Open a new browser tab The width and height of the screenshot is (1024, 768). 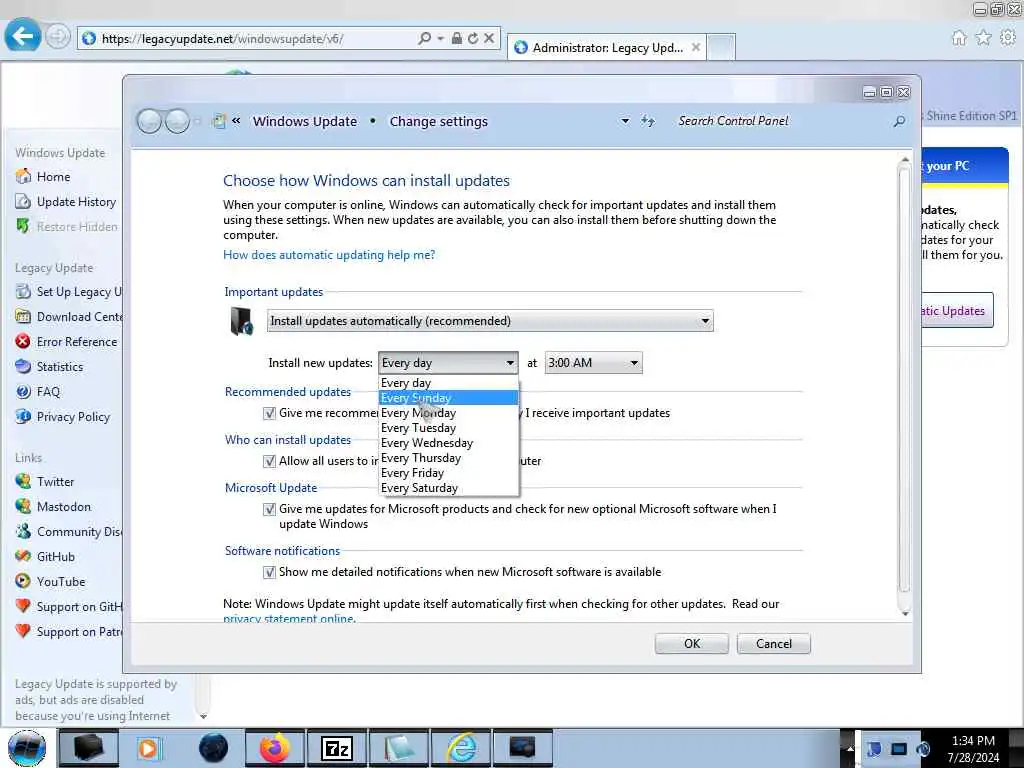coord(721,48)
